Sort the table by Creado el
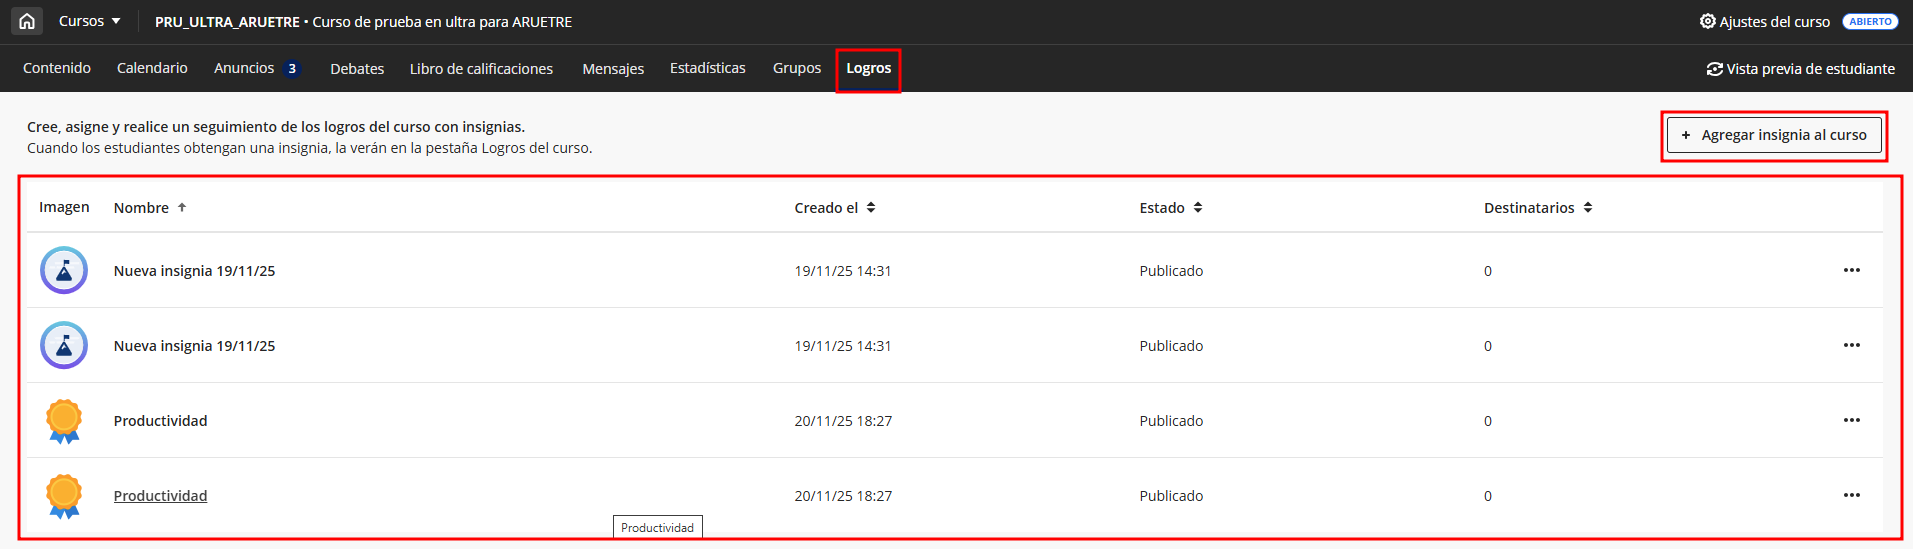 coord(834,208)
